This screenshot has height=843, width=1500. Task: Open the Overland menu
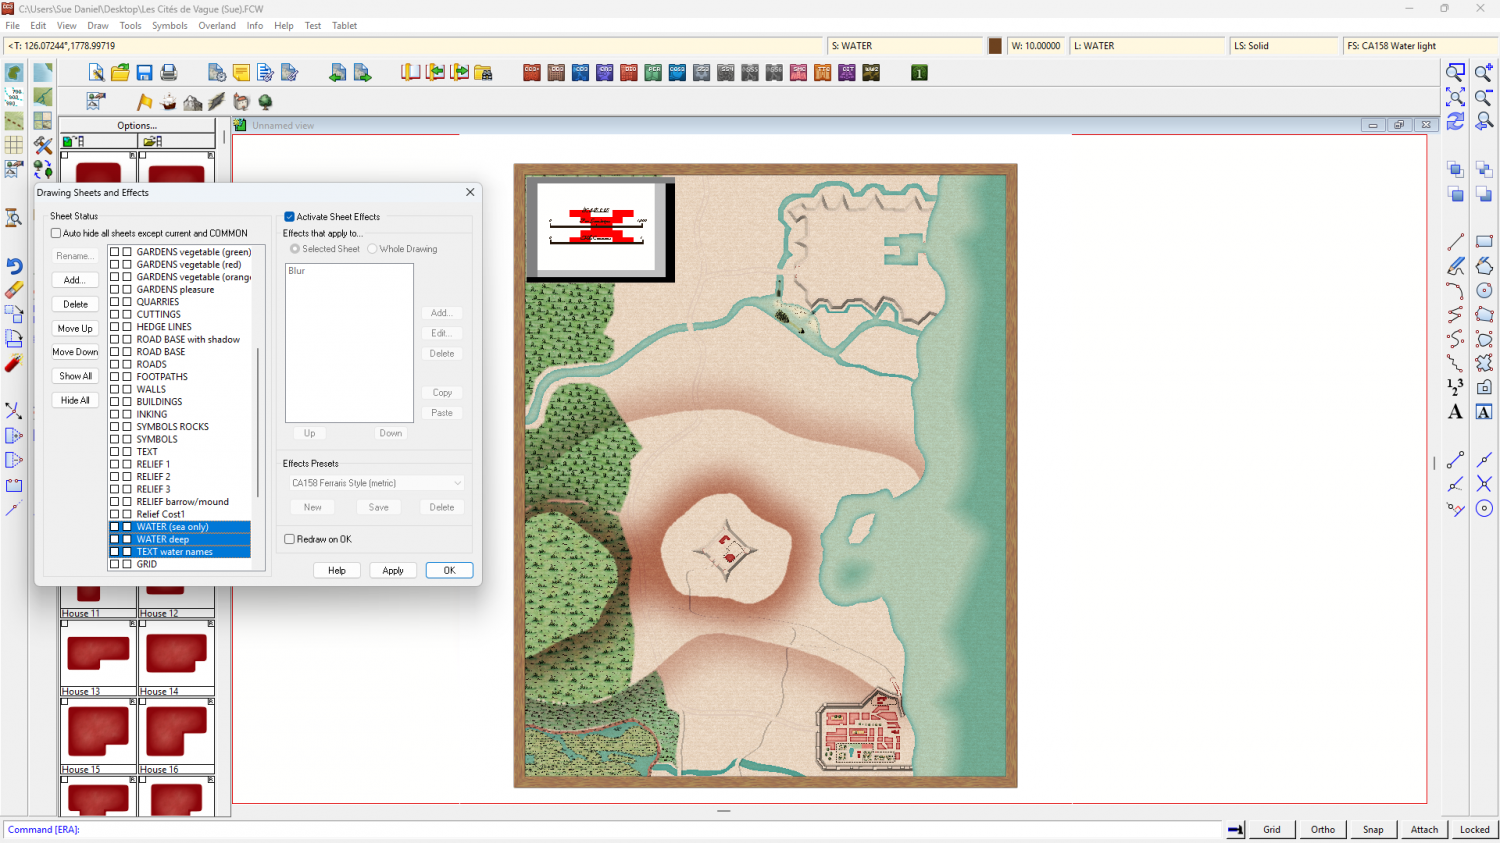[x=217, y=26]
